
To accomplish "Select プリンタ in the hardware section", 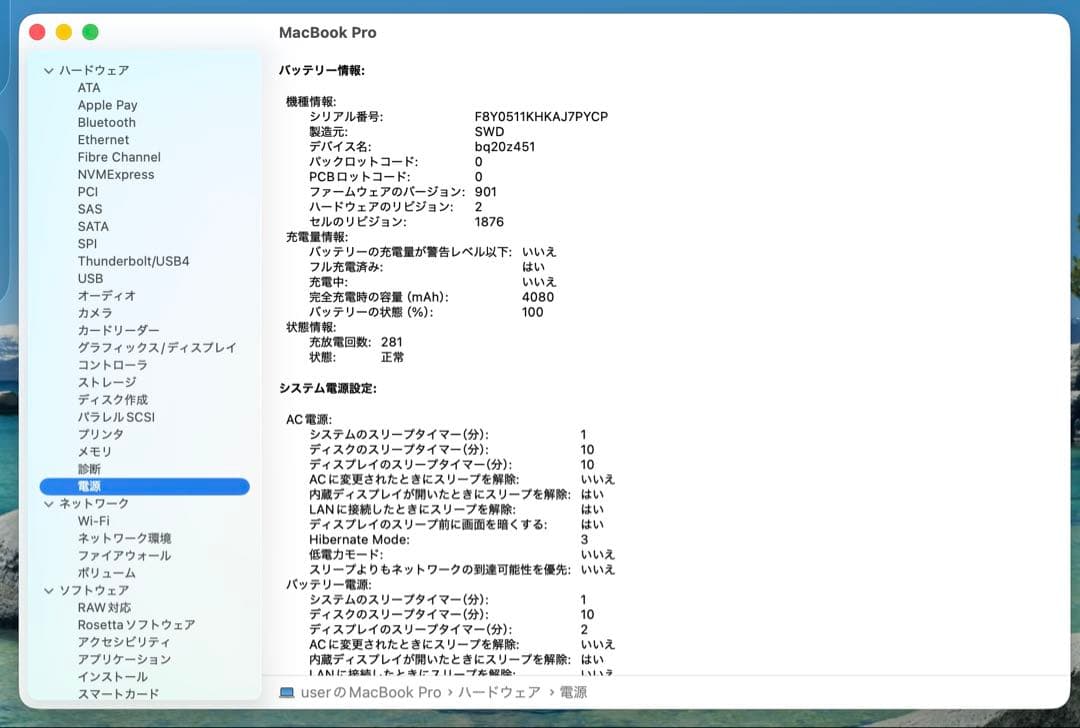I will 100,434.
